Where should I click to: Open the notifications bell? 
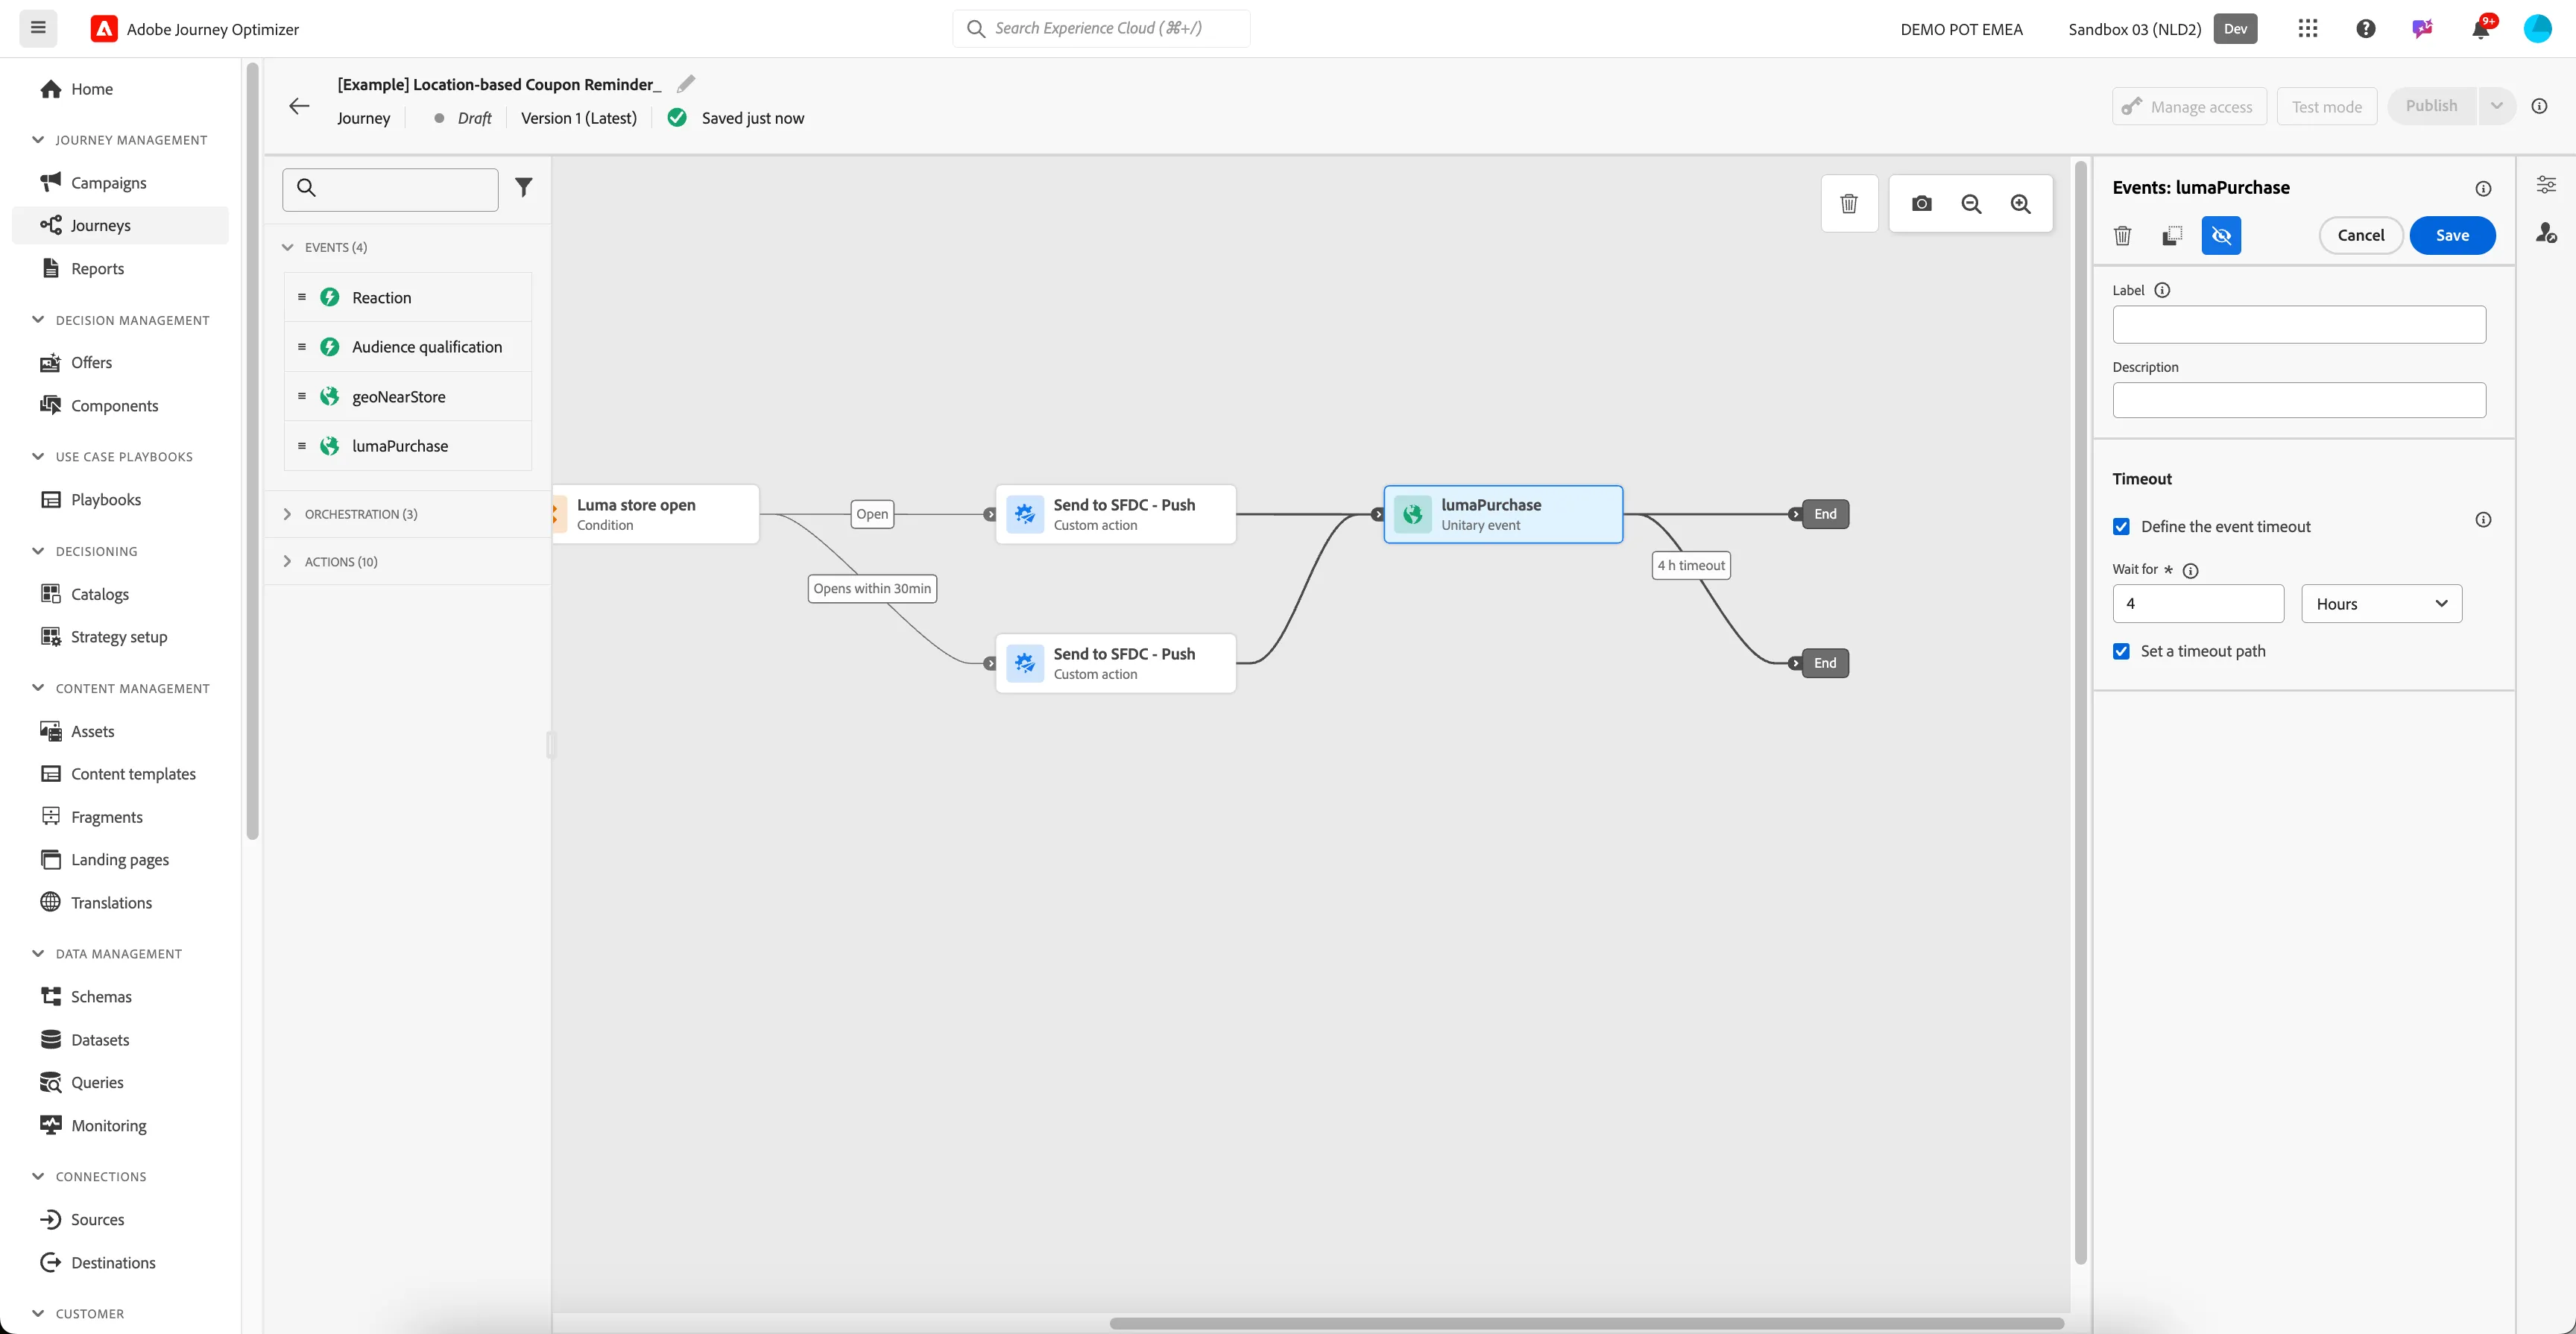point(2480,28)
